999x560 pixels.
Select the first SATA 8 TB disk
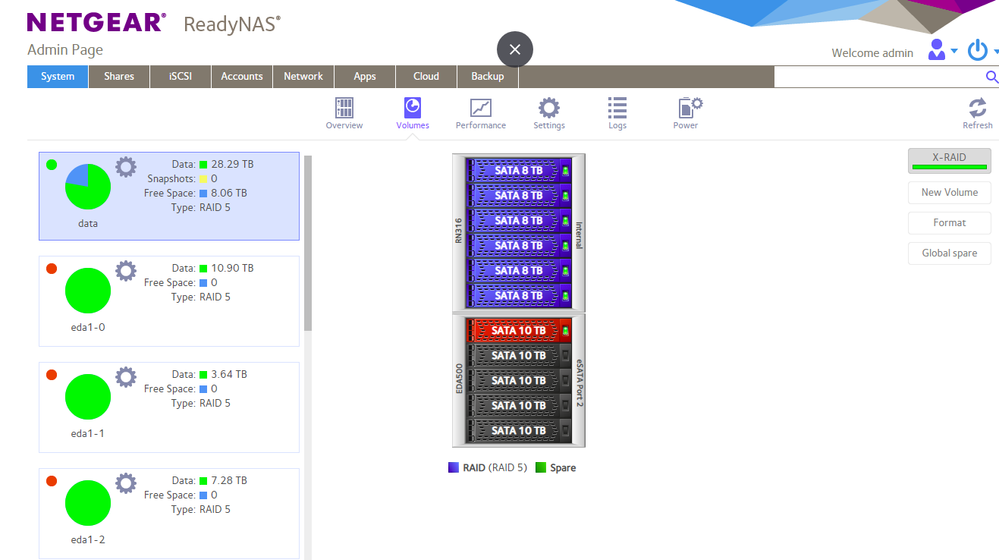pyautogui.click(x=518, y=171)
